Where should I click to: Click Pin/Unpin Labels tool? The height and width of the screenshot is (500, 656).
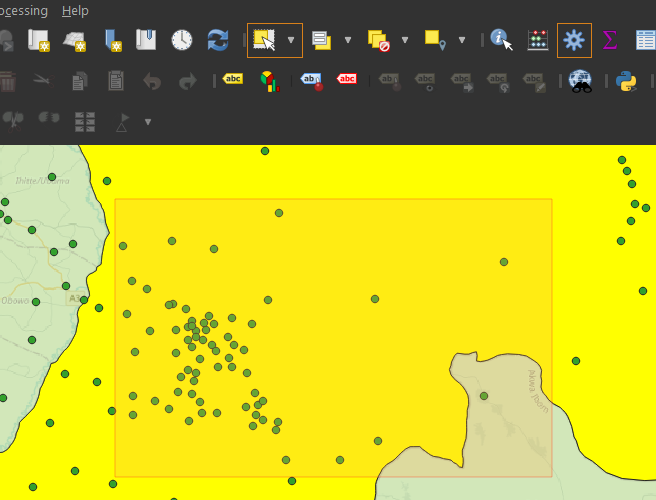pos(390,81)
